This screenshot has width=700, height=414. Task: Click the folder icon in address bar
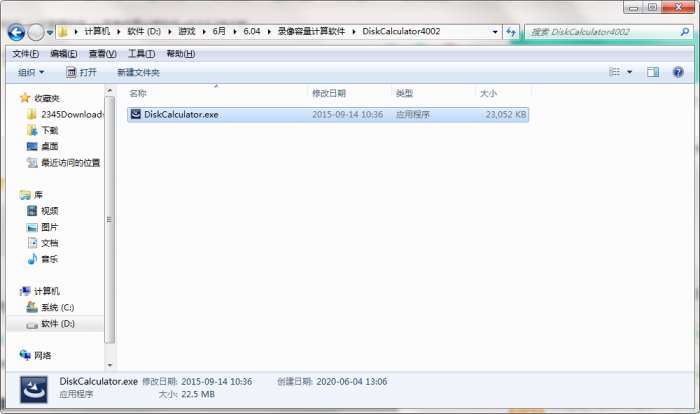point(63,32)
